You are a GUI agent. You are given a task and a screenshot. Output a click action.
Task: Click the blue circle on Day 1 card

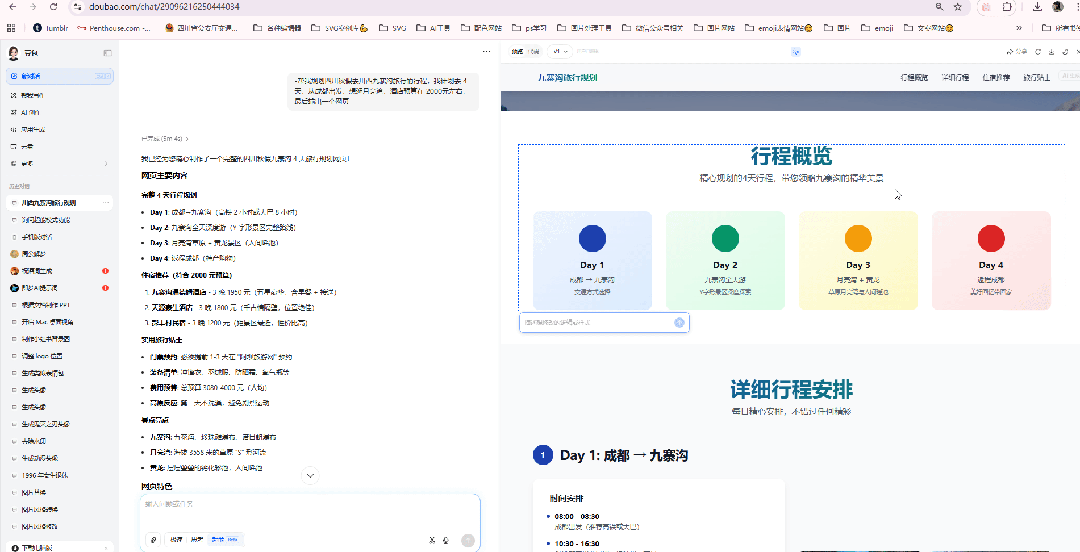point(592,238)
